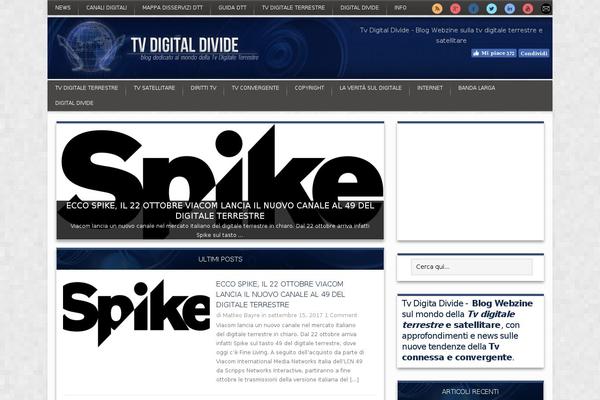This screenshot has width=600, height=400.
Task: Open the DIRITTI TV category
Action: (203, 88)
